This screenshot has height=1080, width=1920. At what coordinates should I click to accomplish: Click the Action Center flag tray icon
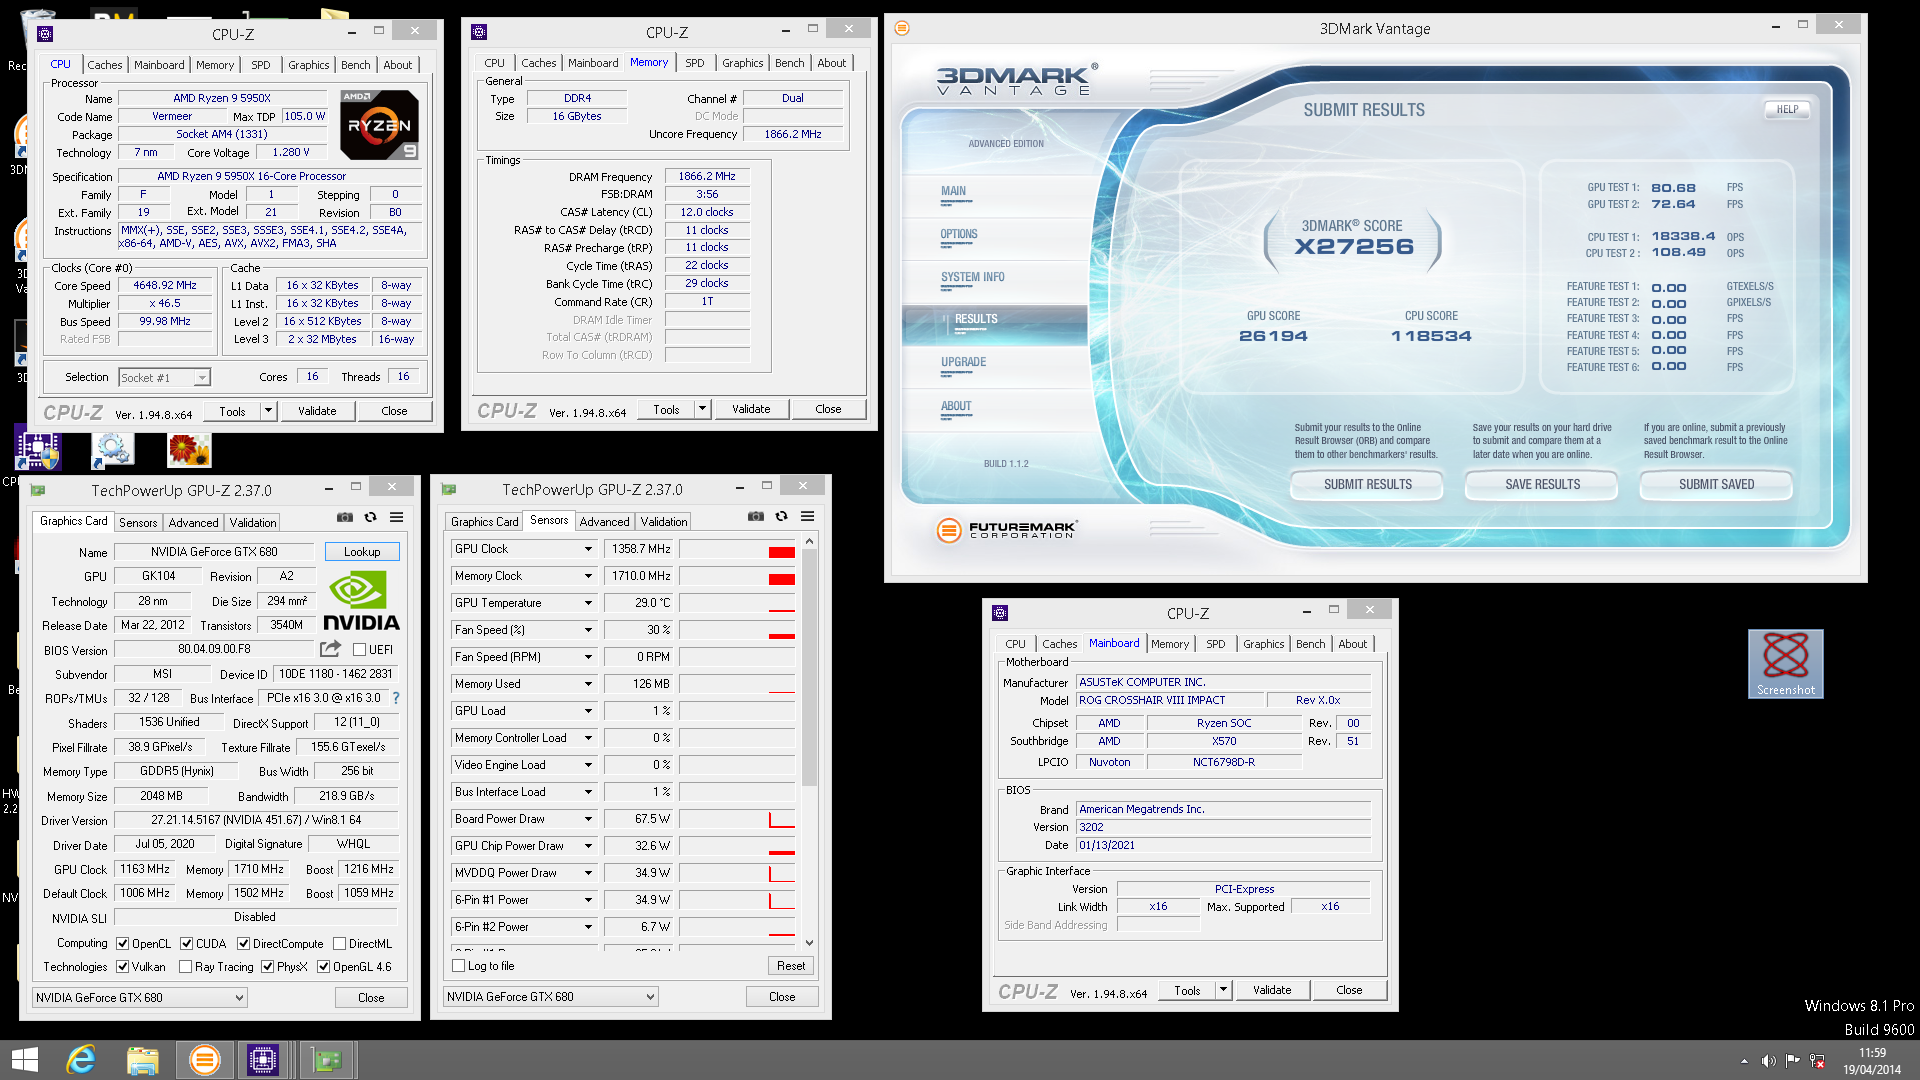click(x=1792, y=1061)
